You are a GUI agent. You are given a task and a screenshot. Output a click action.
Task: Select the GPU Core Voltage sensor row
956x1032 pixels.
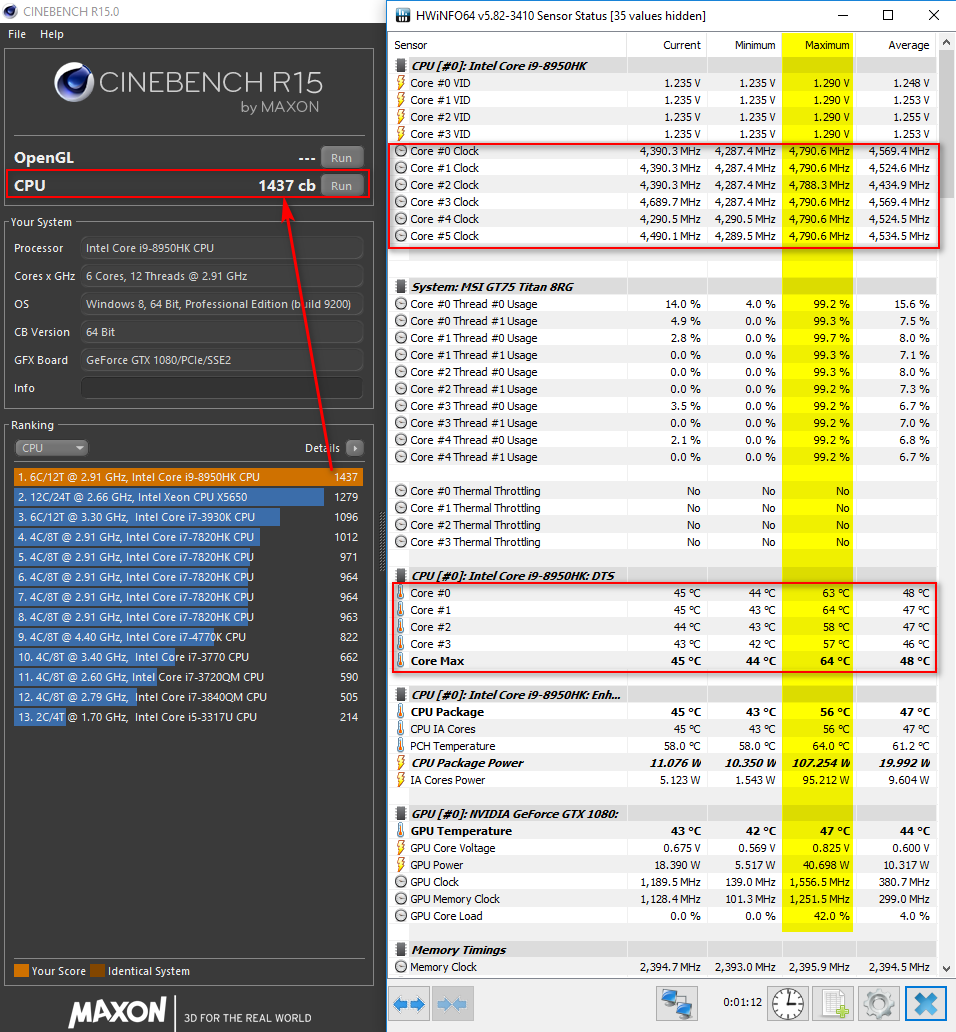pos(663,848)
